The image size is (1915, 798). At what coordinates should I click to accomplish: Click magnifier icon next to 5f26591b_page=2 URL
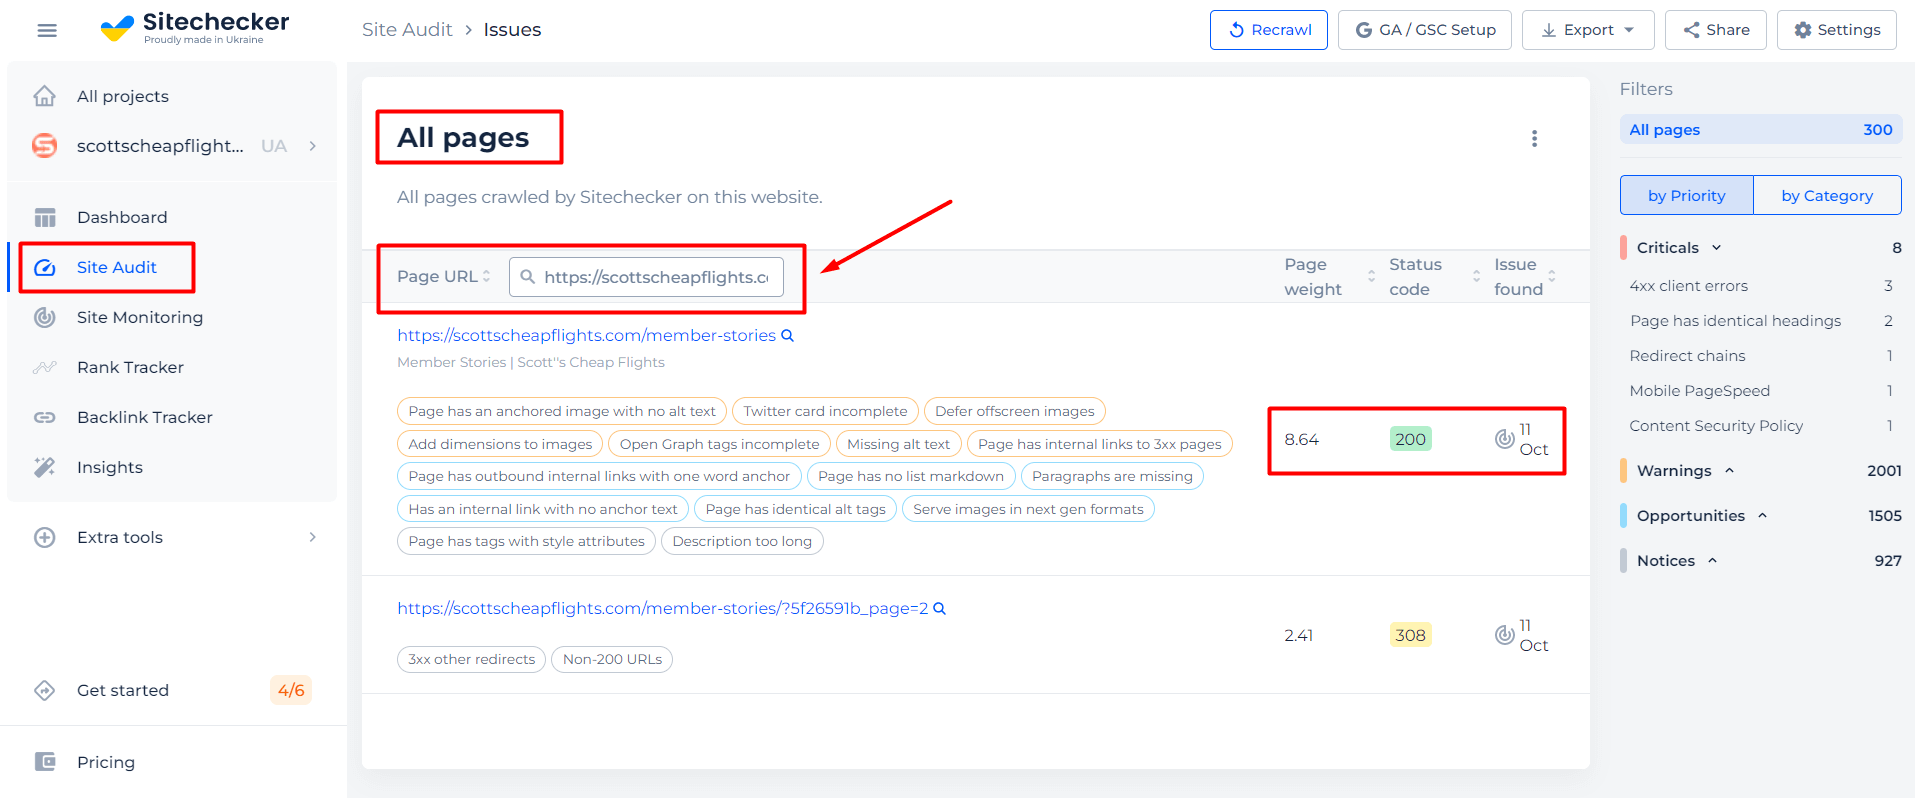tap(939, 608)
